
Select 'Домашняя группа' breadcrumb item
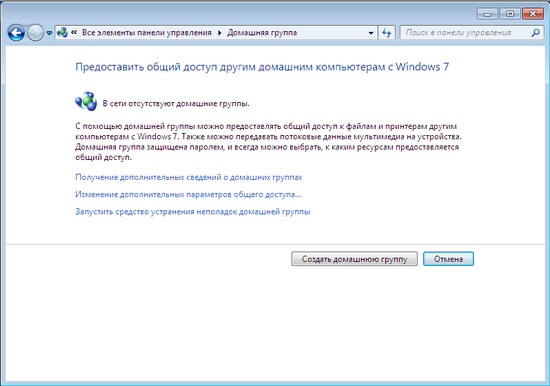point(262,33)
